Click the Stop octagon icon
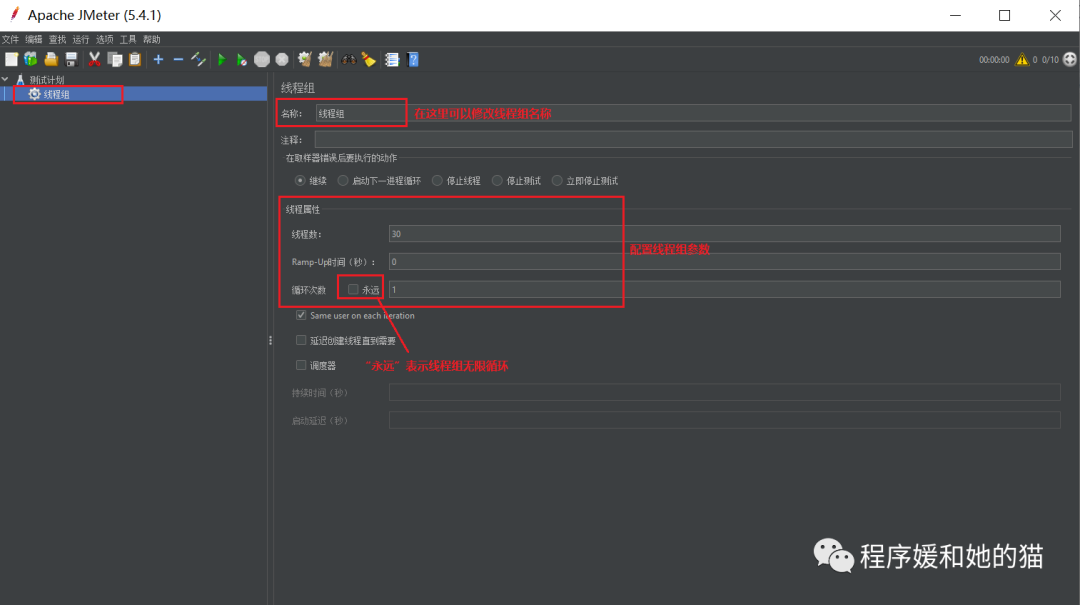Image resolution: width=1080 pixels, height=605 pixels. (x=262, y=59)
